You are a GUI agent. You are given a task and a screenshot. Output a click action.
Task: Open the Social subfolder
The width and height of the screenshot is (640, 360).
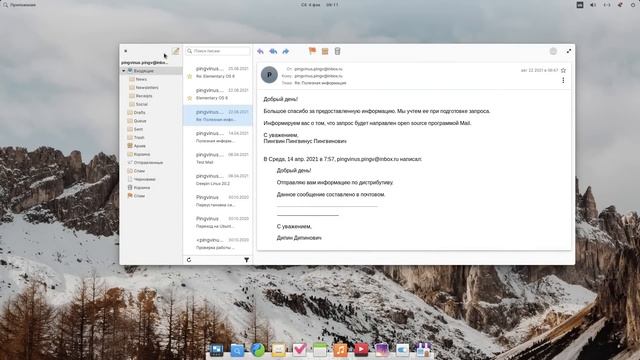[142, 104]
